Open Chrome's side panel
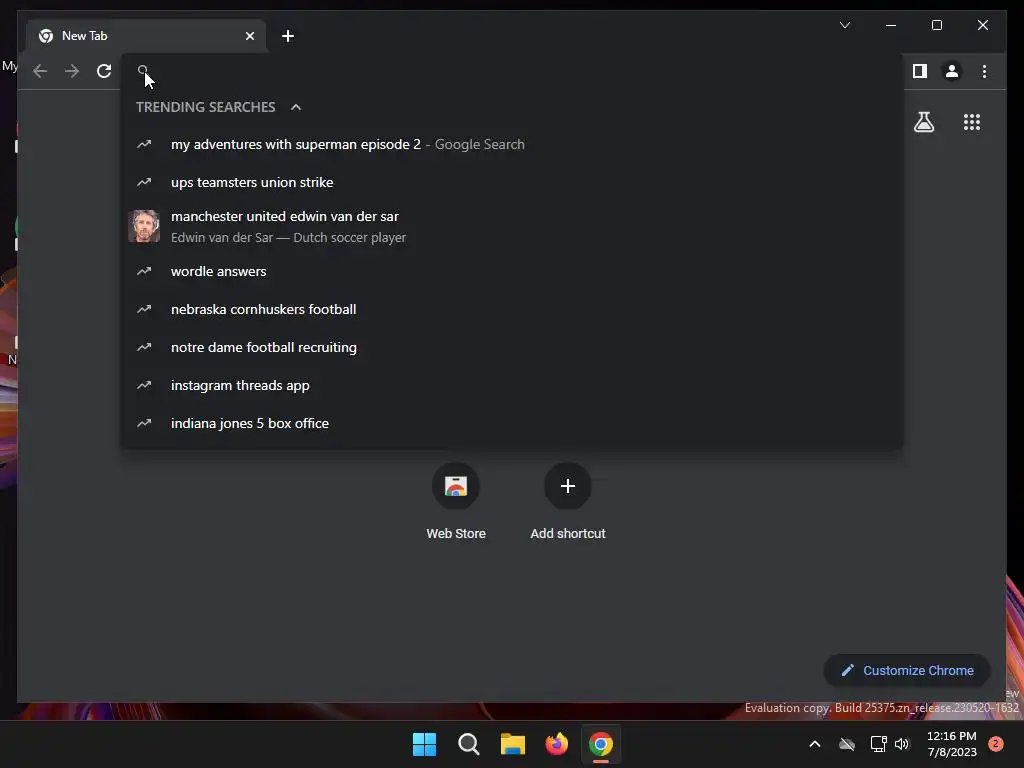The width and height of the screenshot is (1024, 768). 920,71
